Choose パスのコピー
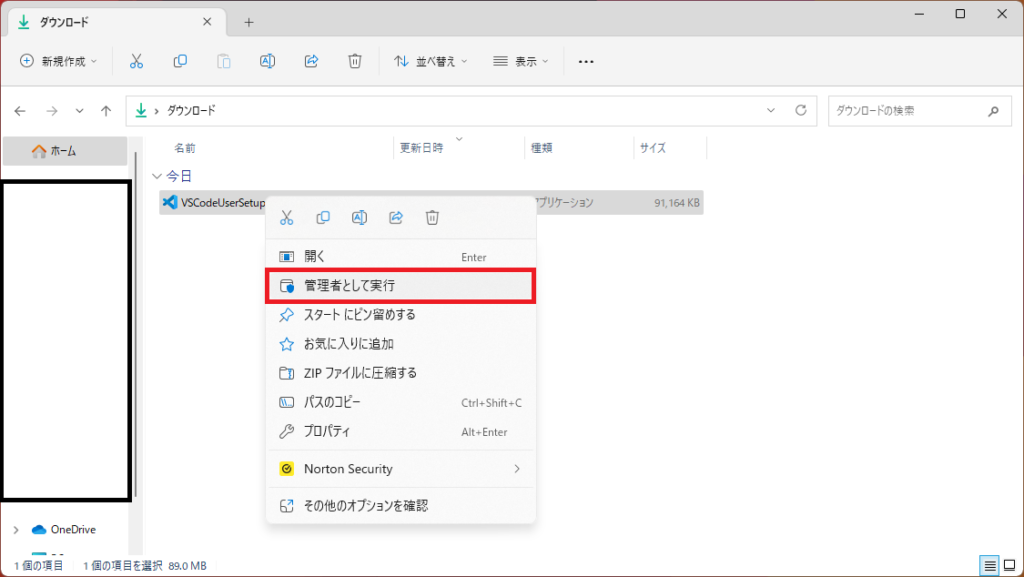1024x577 pixels. coord(401,403)
